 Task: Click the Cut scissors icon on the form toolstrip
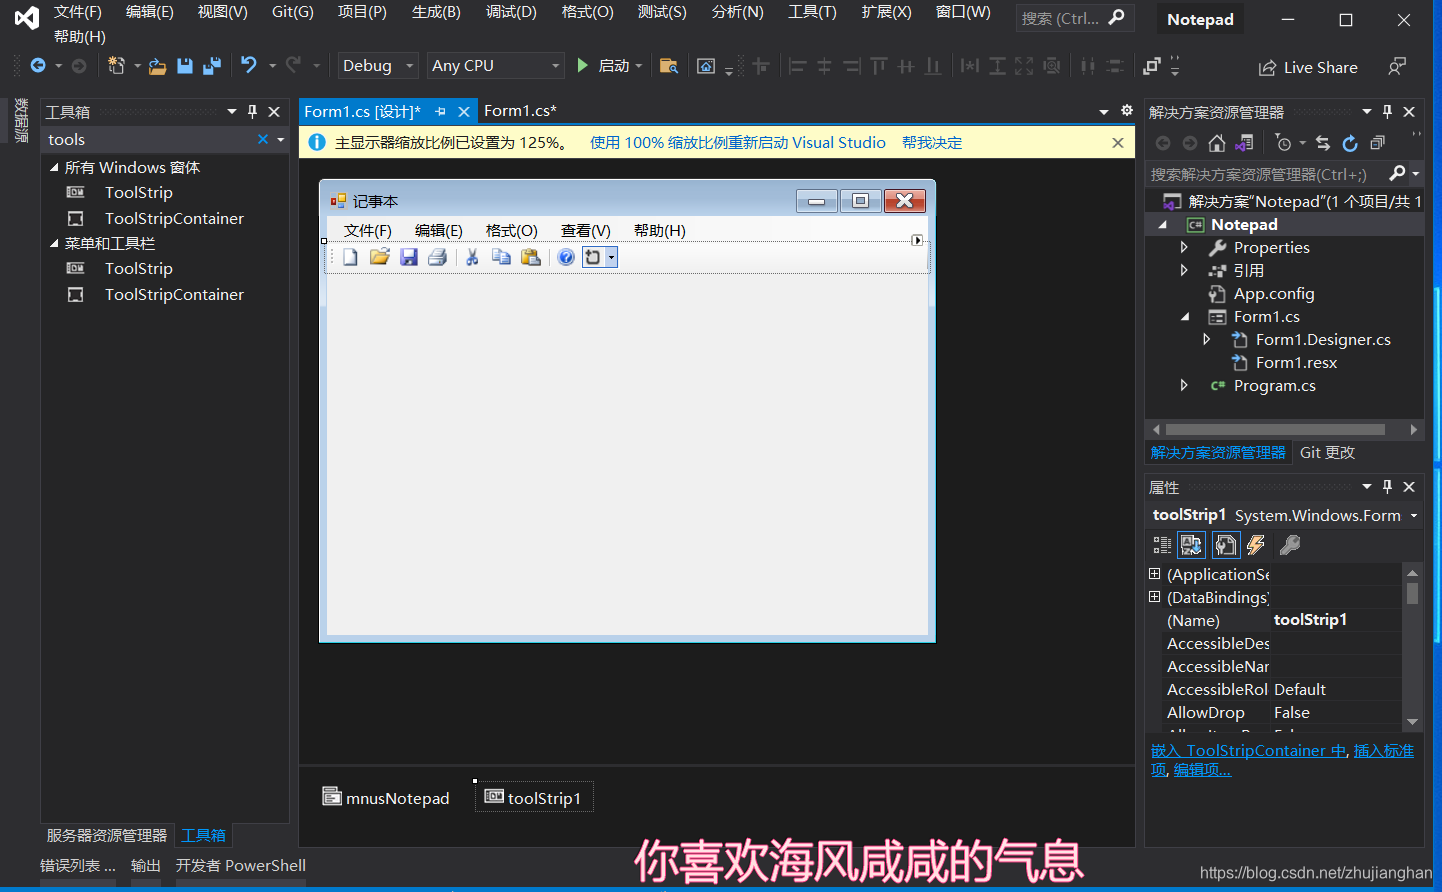click(x=472, y=257)
